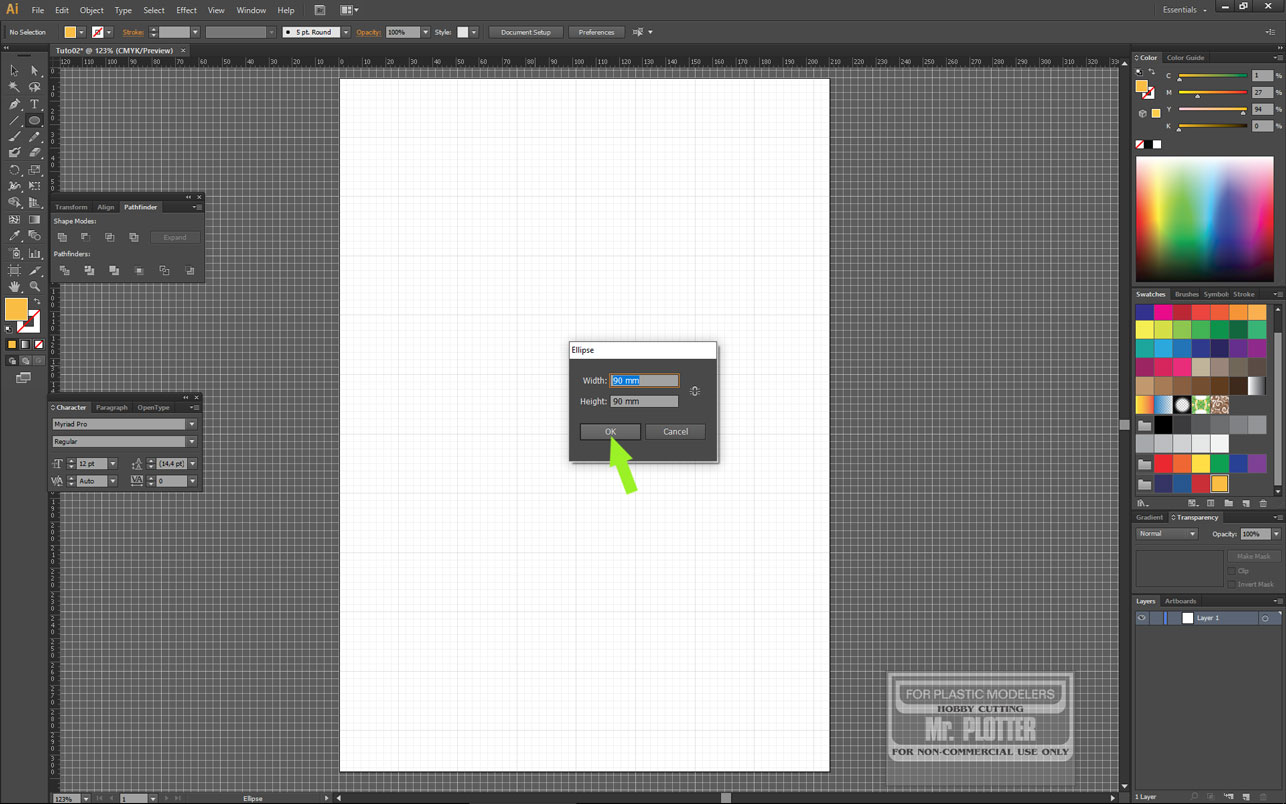Click Minus Front shape mode icon
The image size is (1286, 804).
[x=85, y=237]
